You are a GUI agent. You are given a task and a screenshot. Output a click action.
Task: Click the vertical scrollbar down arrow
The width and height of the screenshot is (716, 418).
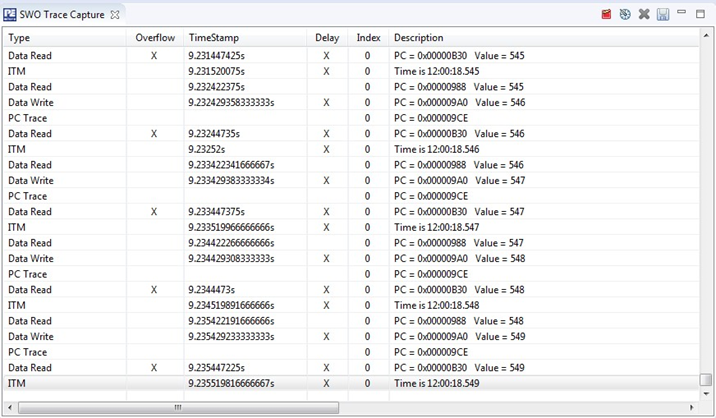(706, 393)
